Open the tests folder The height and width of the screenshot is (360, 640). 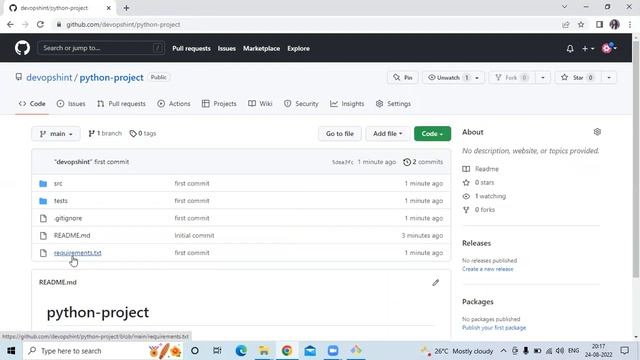pos(61,201)
